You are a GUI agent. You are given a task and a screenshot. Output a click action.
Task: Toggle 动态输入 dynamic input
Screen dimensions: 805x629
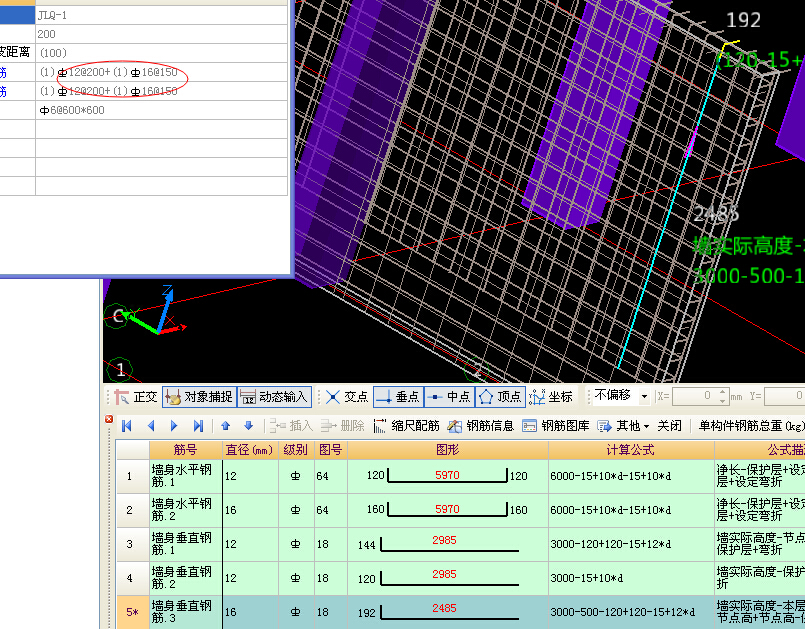coord(275,397)
